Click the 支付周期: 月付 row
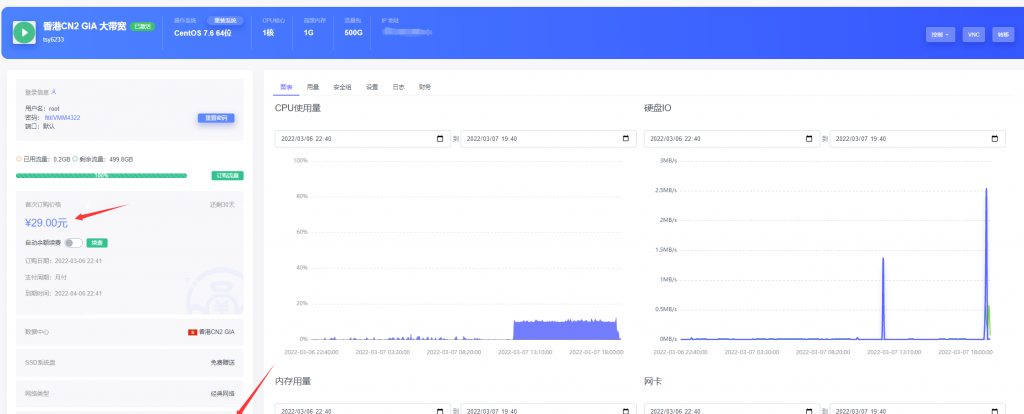 pos(46,277)
